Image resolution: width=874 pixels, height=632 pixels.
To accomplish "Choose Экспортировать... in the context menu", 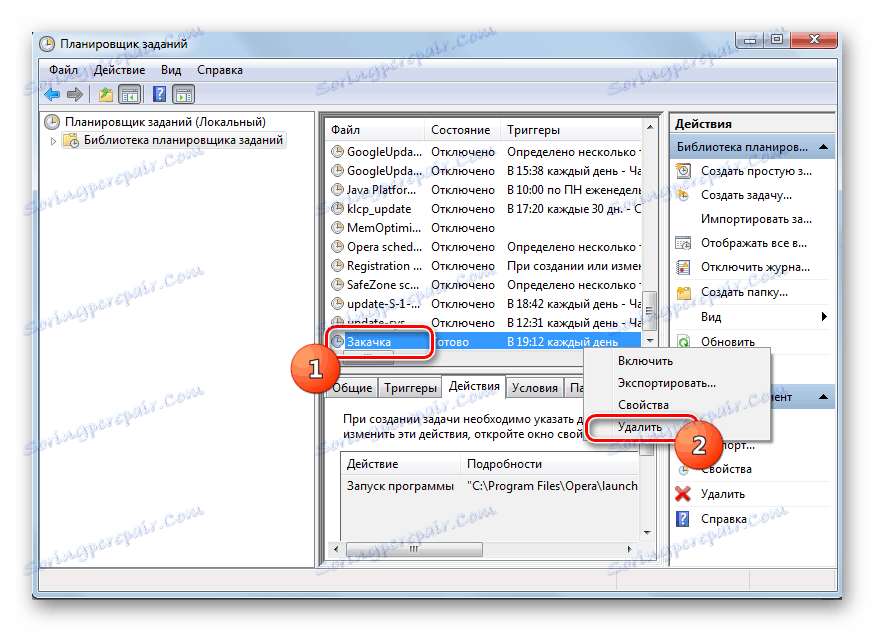I will click(677, 383).
